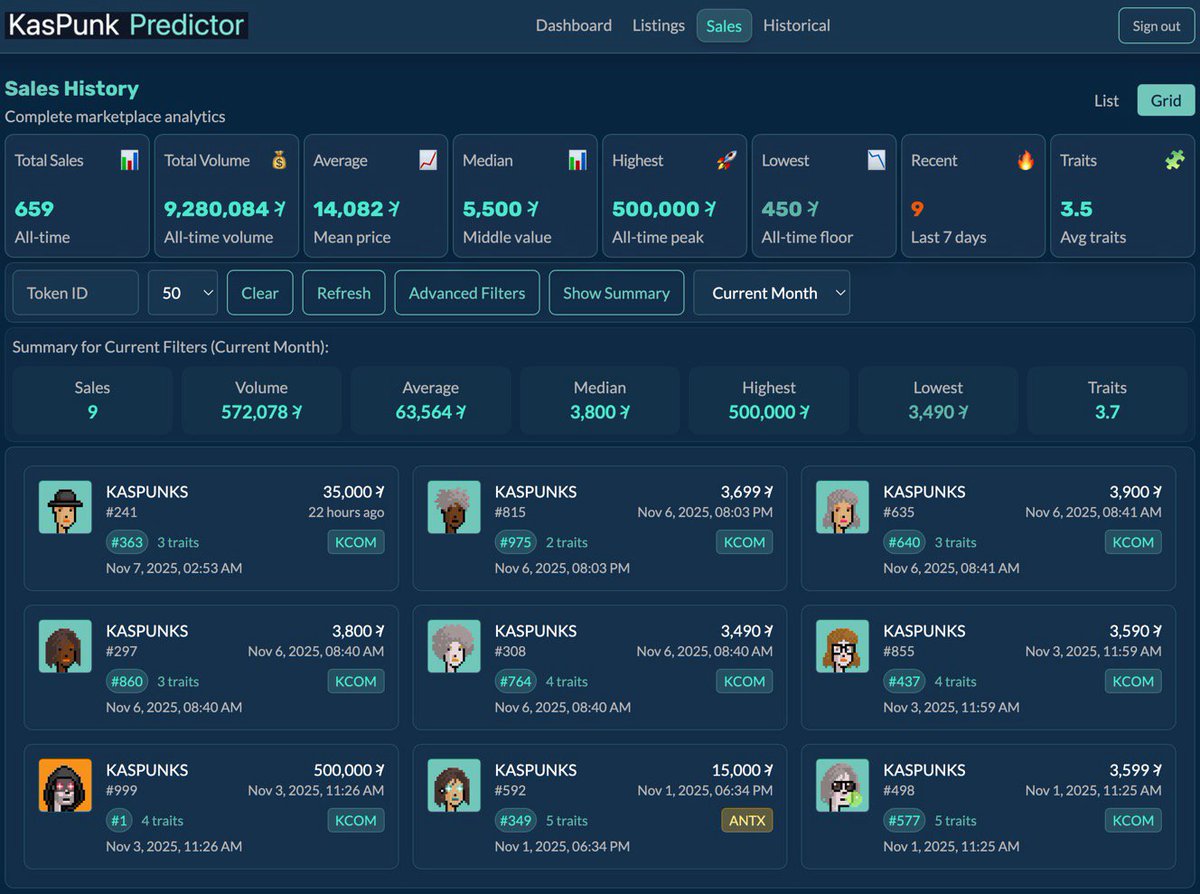
Task: Click rank badge #975 on KasPunk #815
Action: 516,542
